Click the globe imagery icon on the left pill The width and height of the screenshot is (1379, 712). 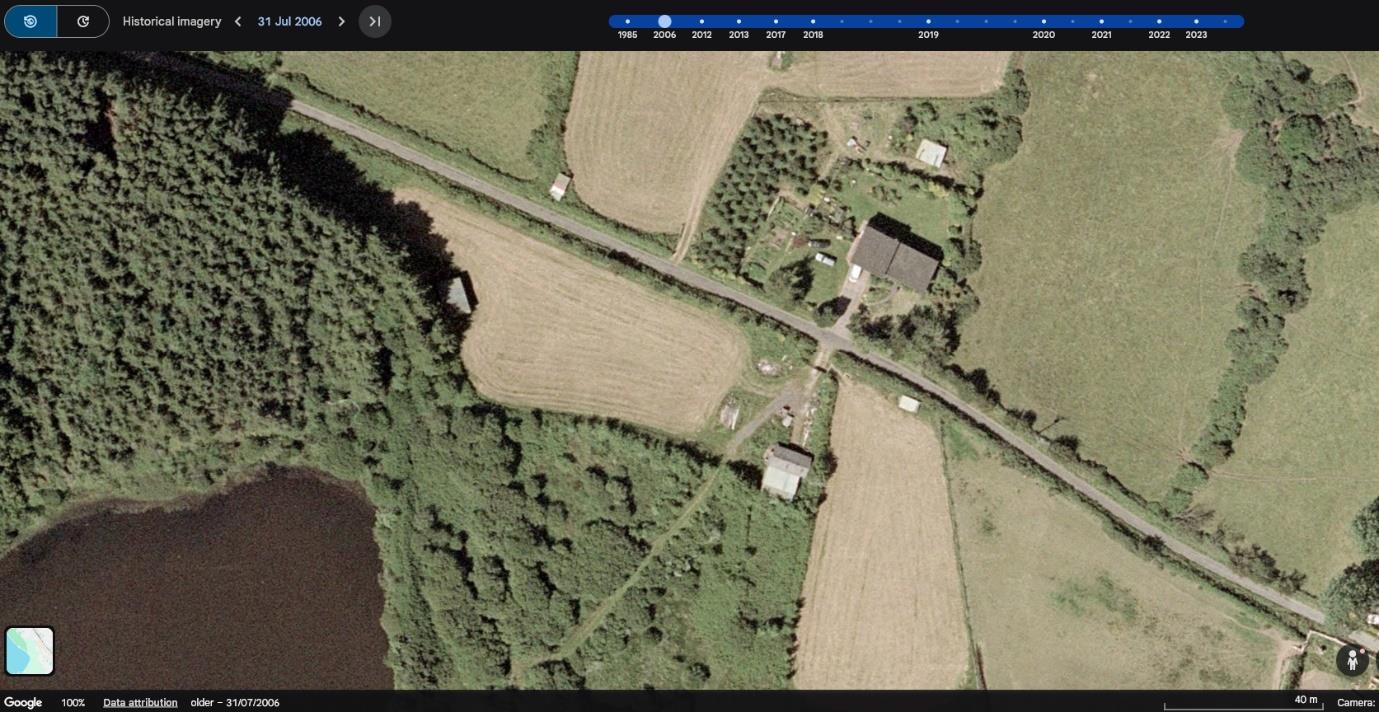(30, 20)
